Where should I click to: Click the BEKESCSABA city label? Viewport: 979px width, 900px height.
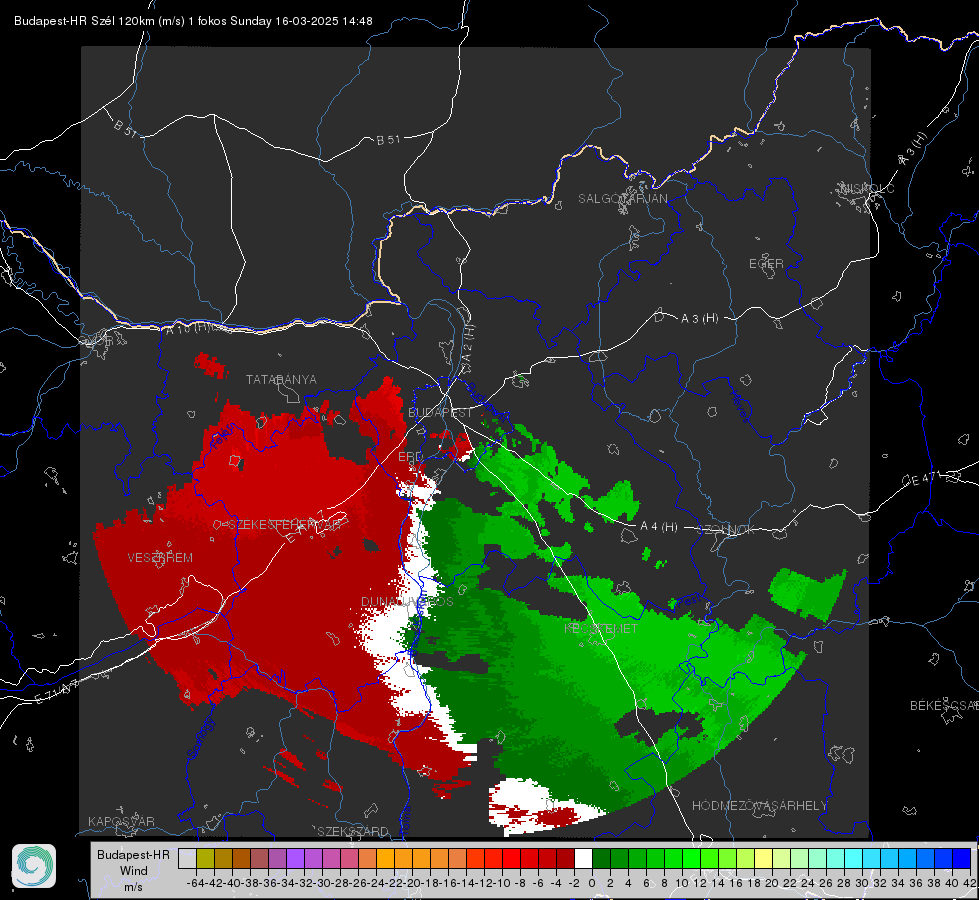coord(944,705)
